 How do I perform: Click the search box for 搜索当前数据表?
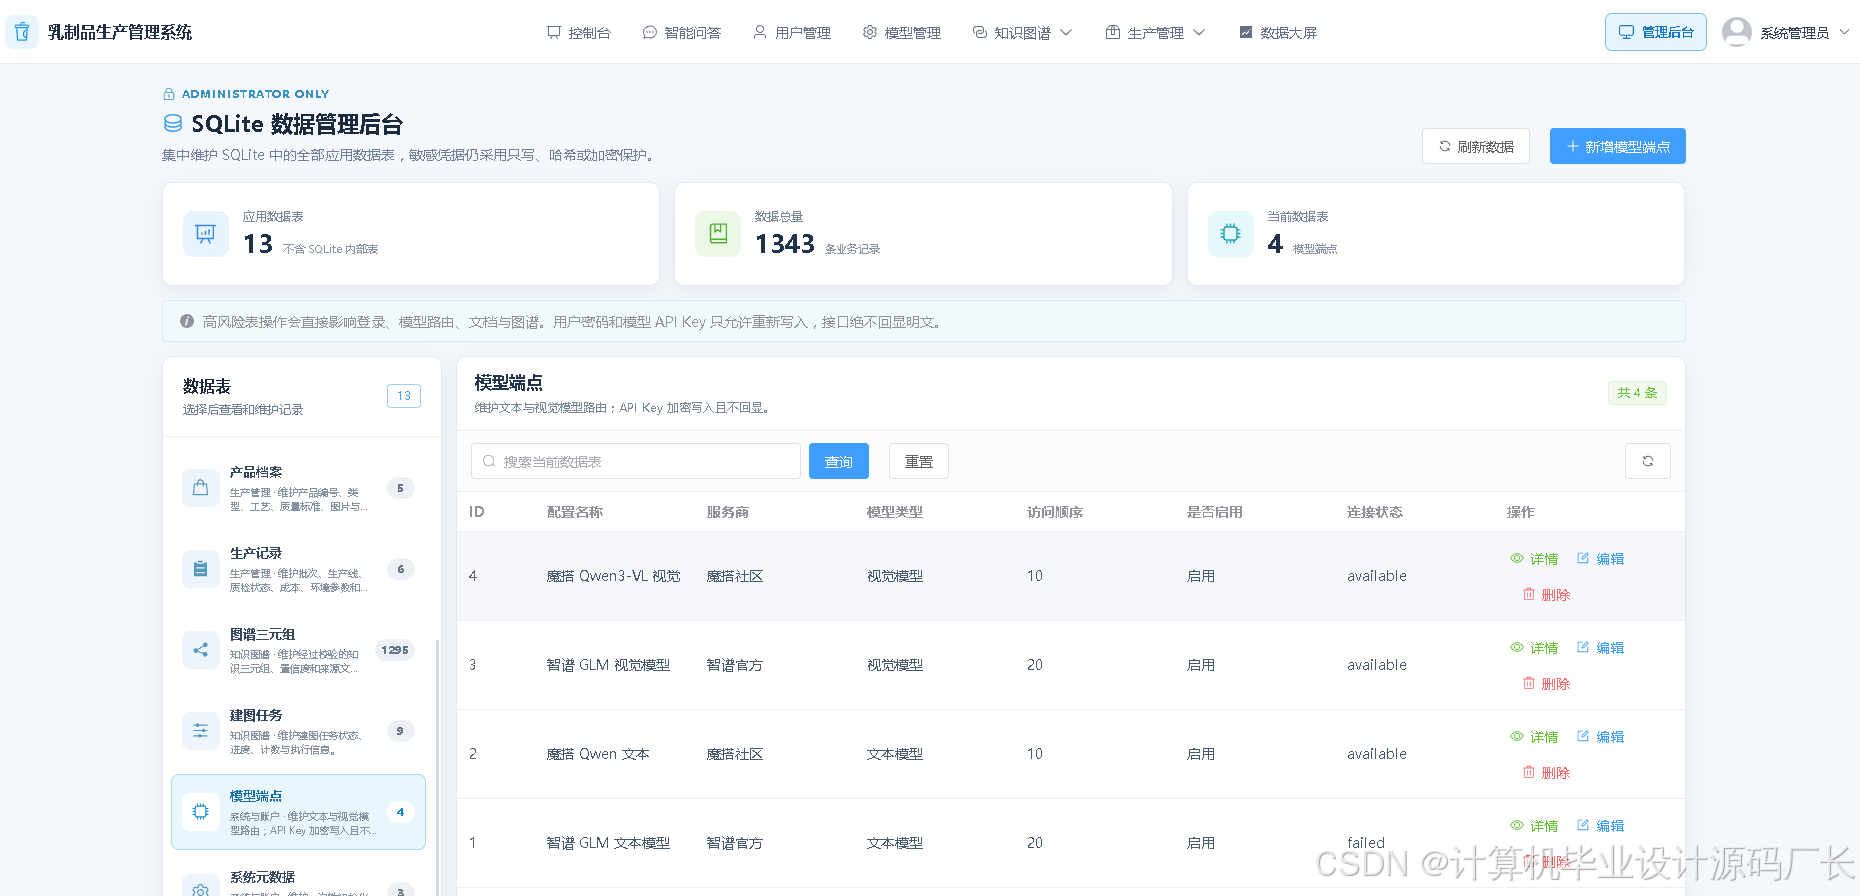tap(636, 461)
